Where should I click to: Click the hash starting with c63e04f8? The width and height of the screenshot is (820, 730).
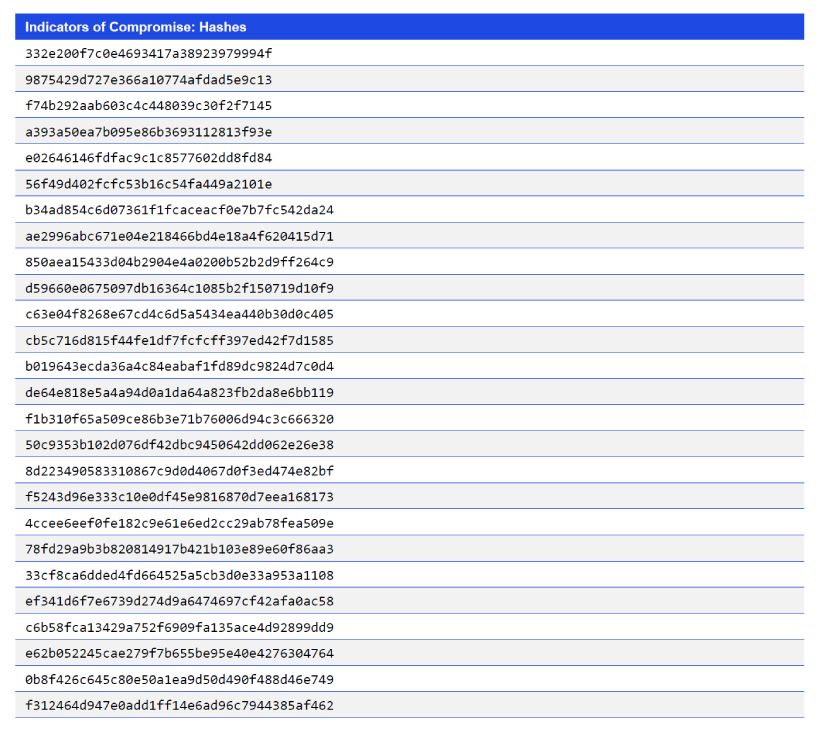pyautogui.click(x=180, y=314)
